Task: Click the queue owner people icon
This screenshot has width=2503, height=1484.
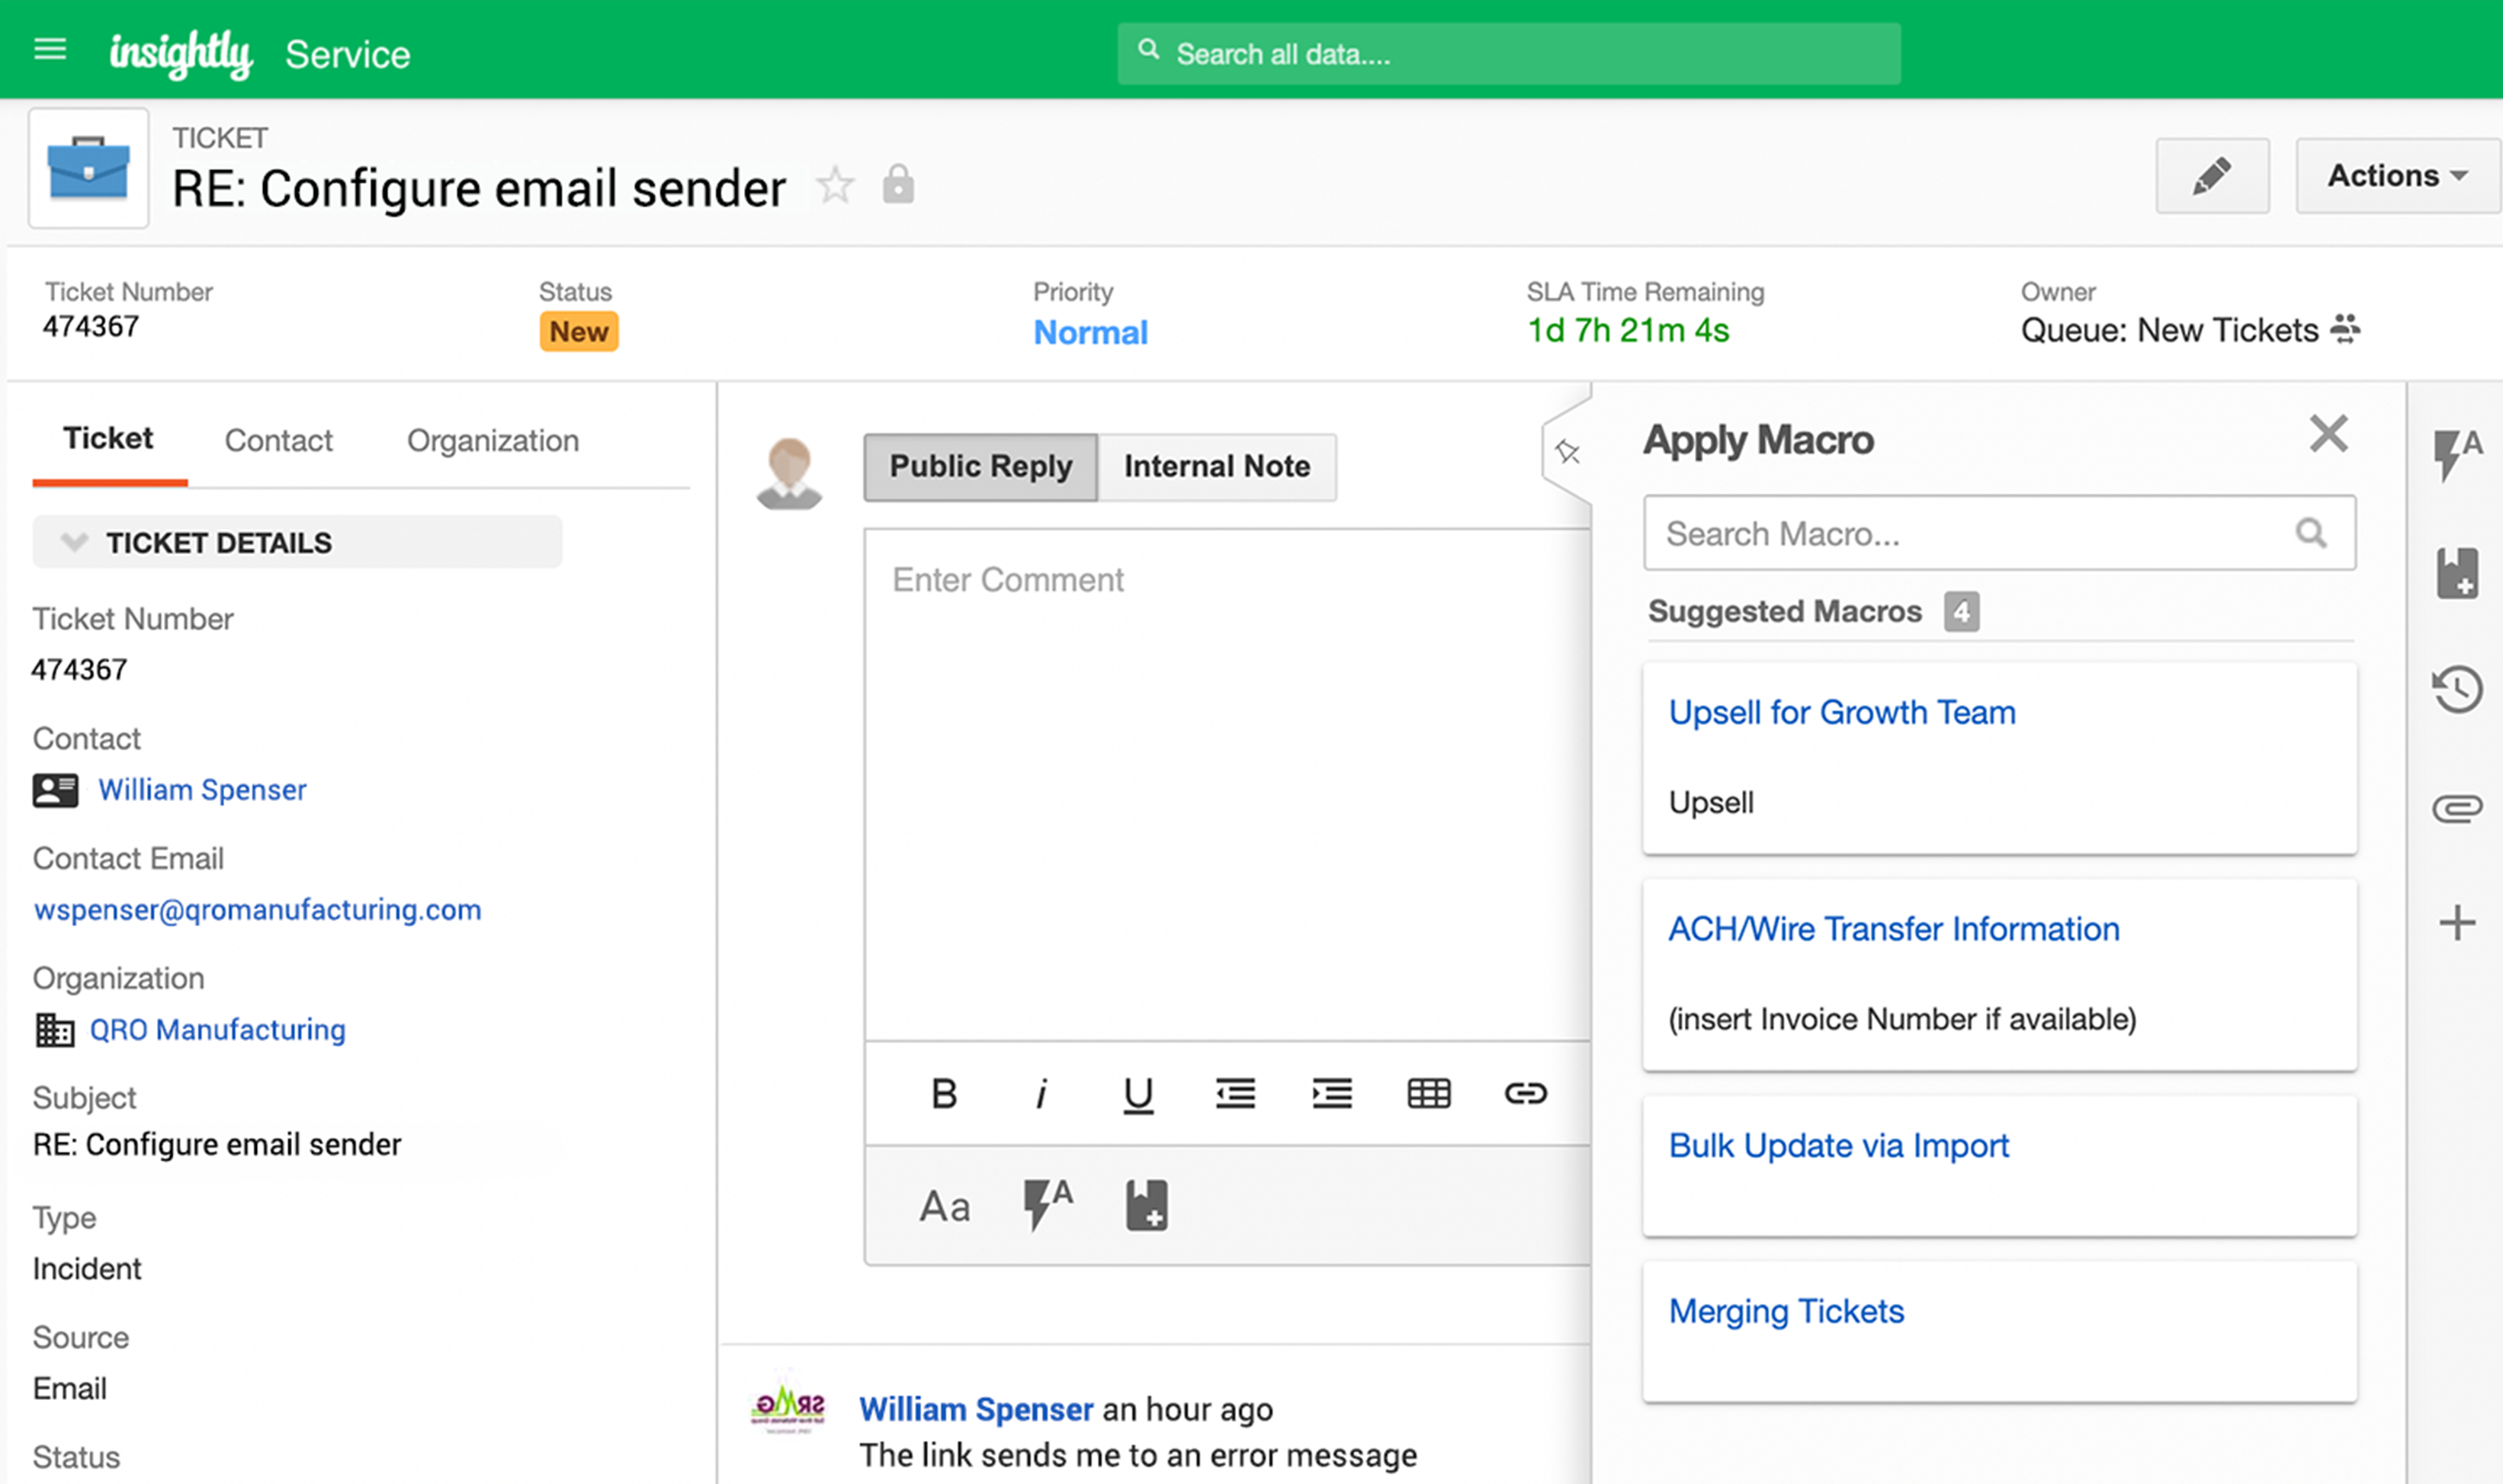Action: 2345,329
